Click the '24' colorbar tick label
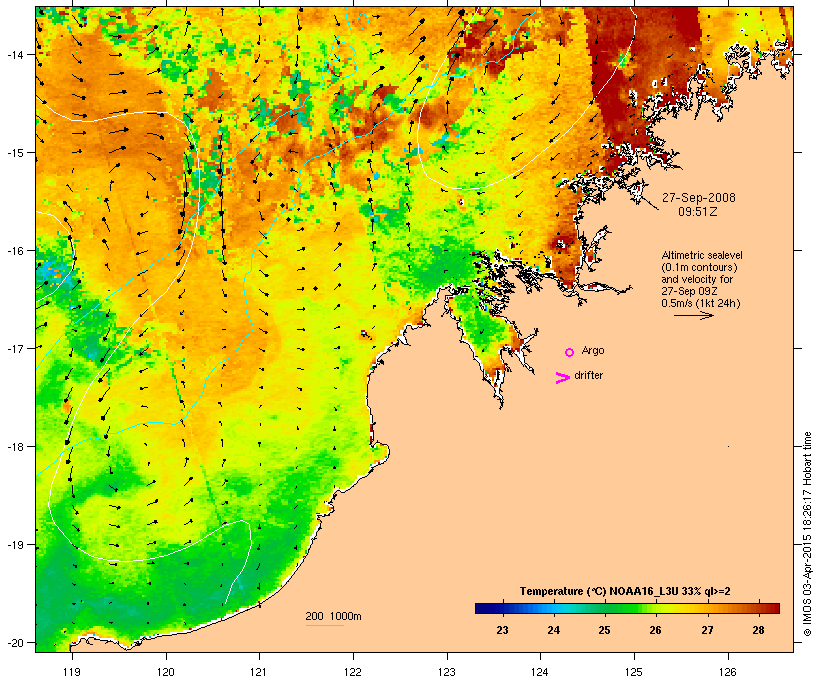Viewport: 820px width, 680px height. click(553, 630)
